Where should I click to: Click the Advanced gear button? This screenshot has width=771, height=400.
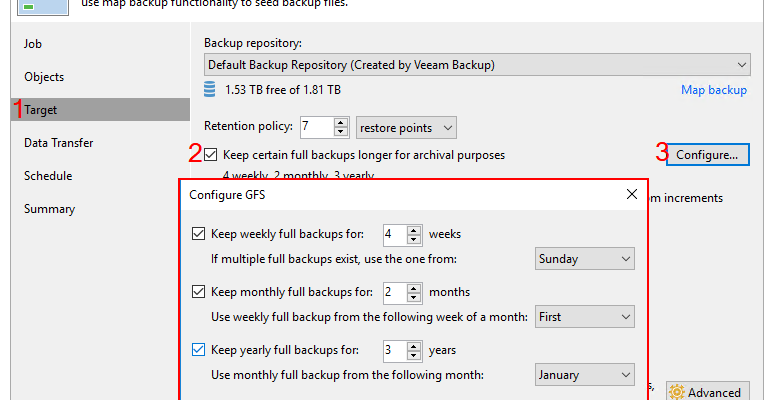click(708, 392)
